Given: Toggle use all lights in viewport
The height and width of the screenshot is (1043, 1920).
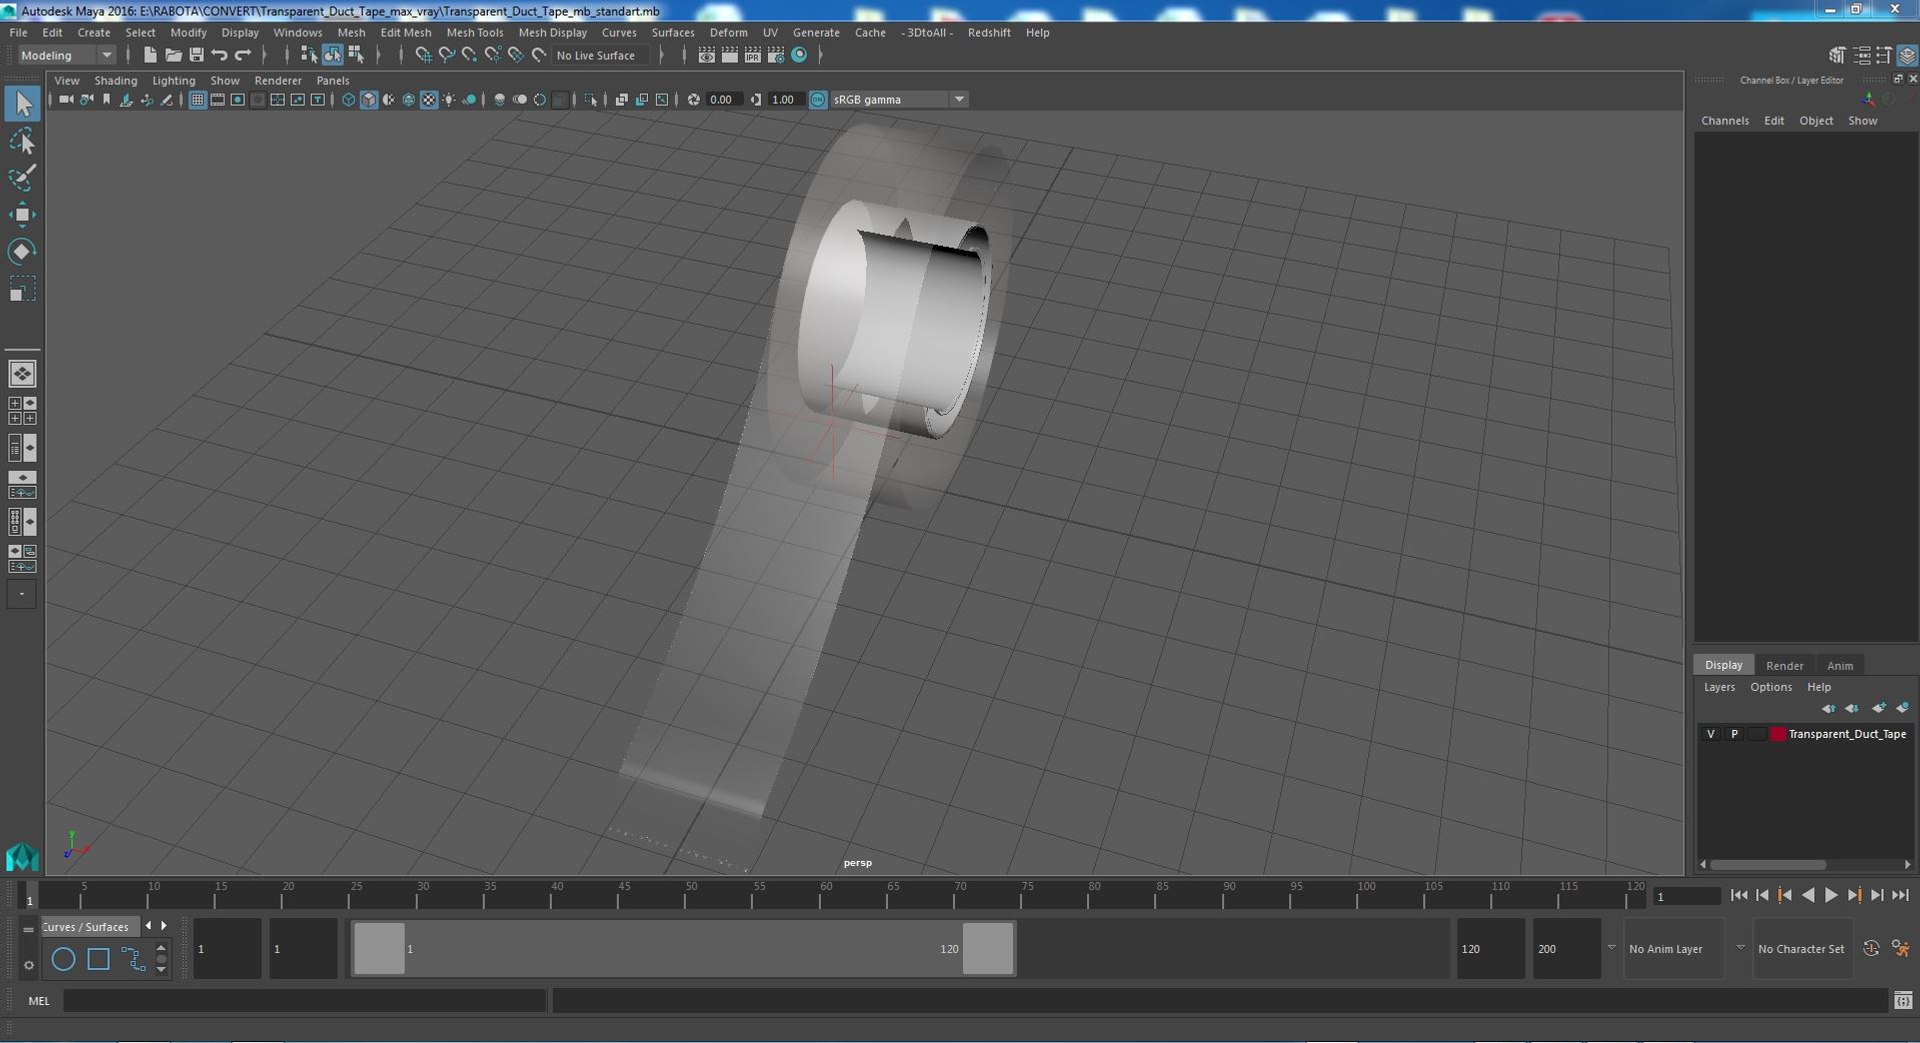Looking at the screenshot, I should pyautogui.click(x=449, y=99).
